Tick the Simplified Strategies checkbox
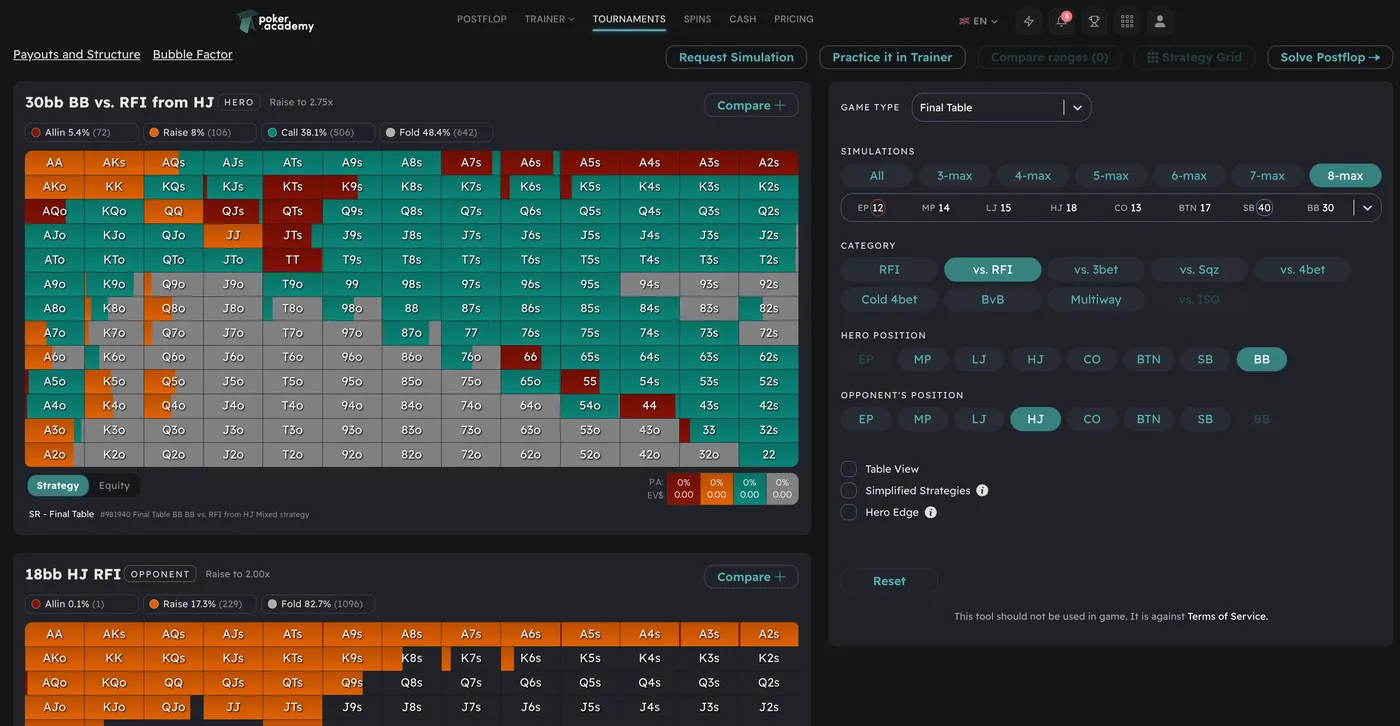Image resolution: width=1400 pixels, height=726 pixels. (x=849, y=491)
